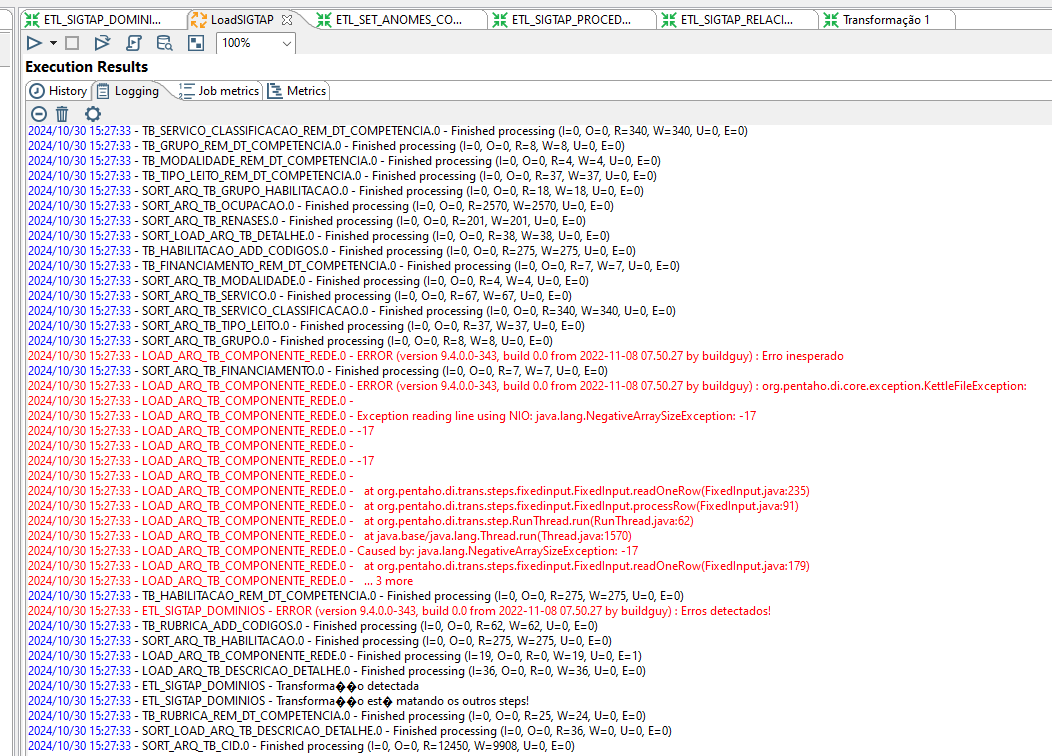This screenshot has width=1052, height=756.
Task: Click the 'matando os outros steps!' log line
Action: point(278,700)
